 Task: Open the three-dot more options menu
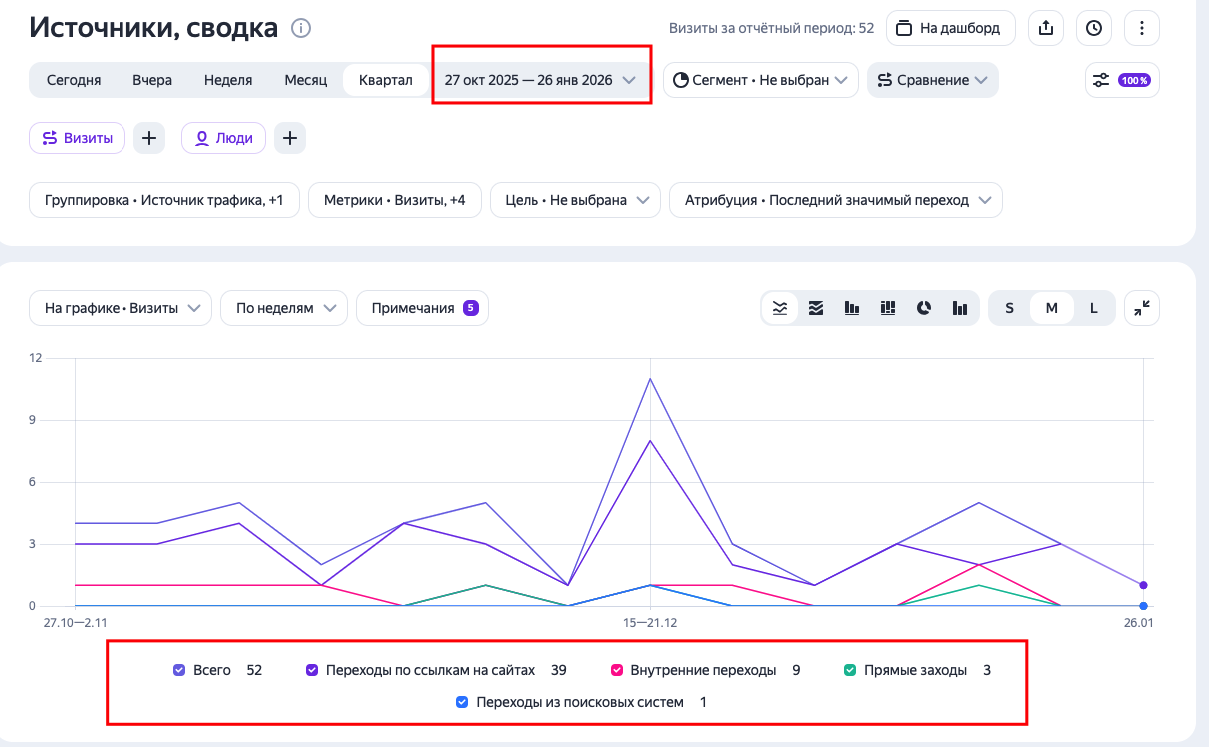(x=1142, y=28)
